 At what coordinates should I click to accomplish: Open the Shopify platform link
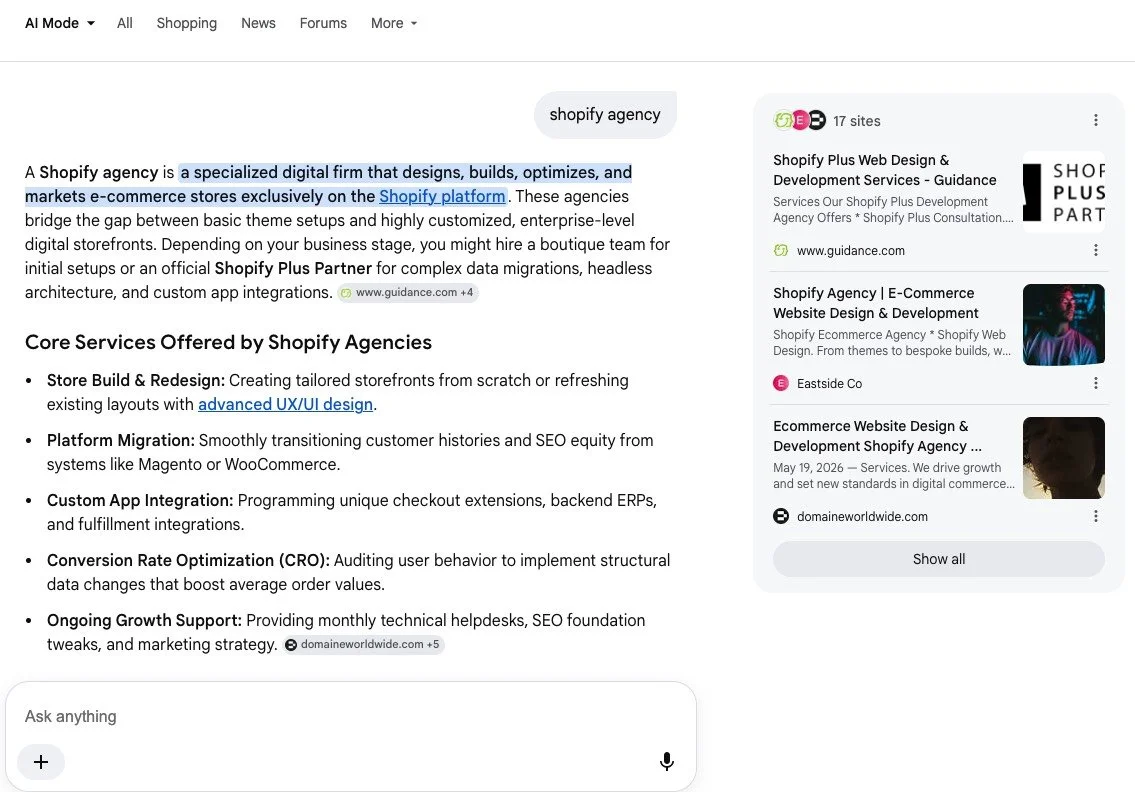click(442, 196)
